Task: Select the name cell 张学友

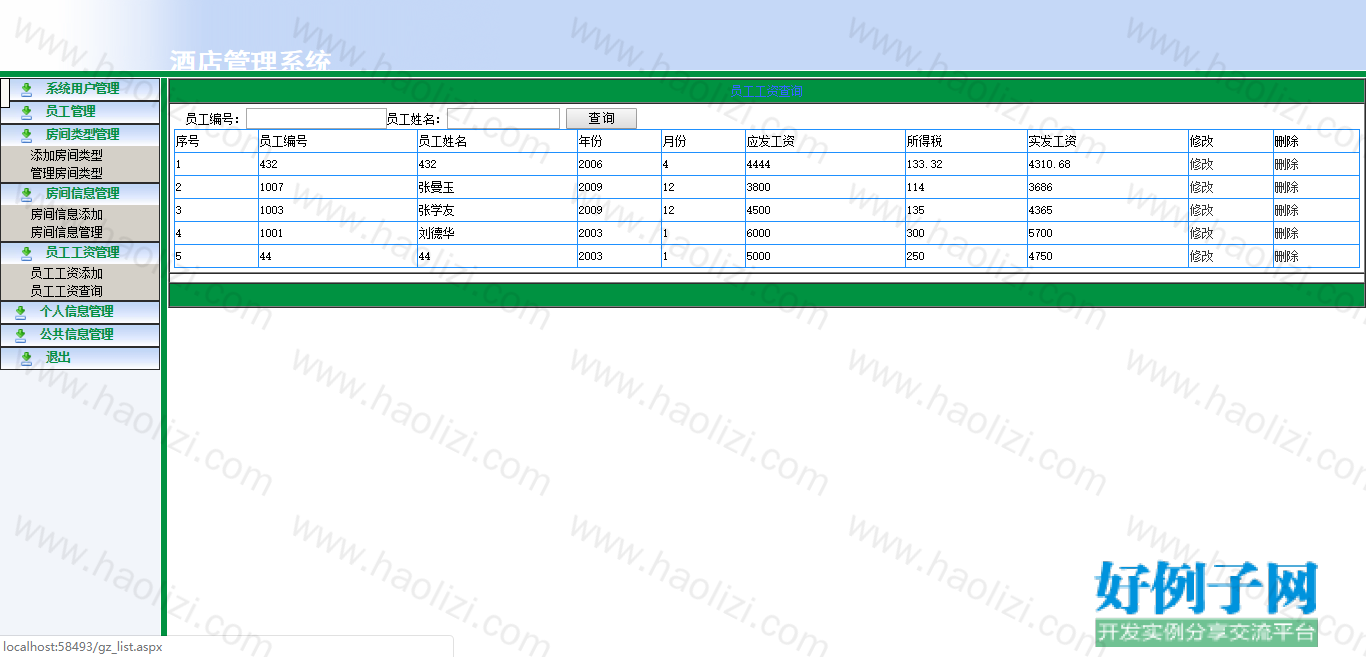Action: coord(437,210)
